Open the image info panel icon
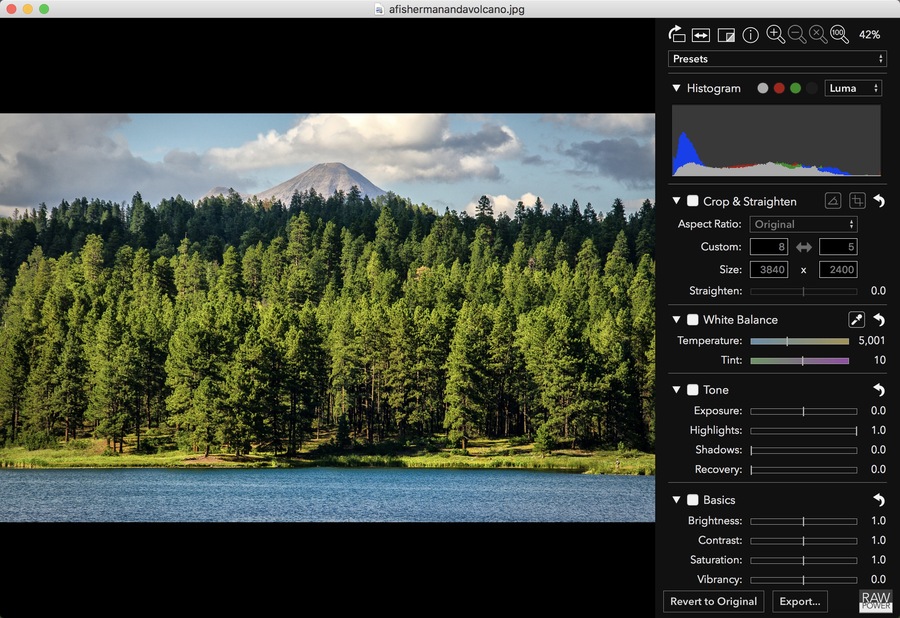900x618 pixels. [x=750, y=35]
